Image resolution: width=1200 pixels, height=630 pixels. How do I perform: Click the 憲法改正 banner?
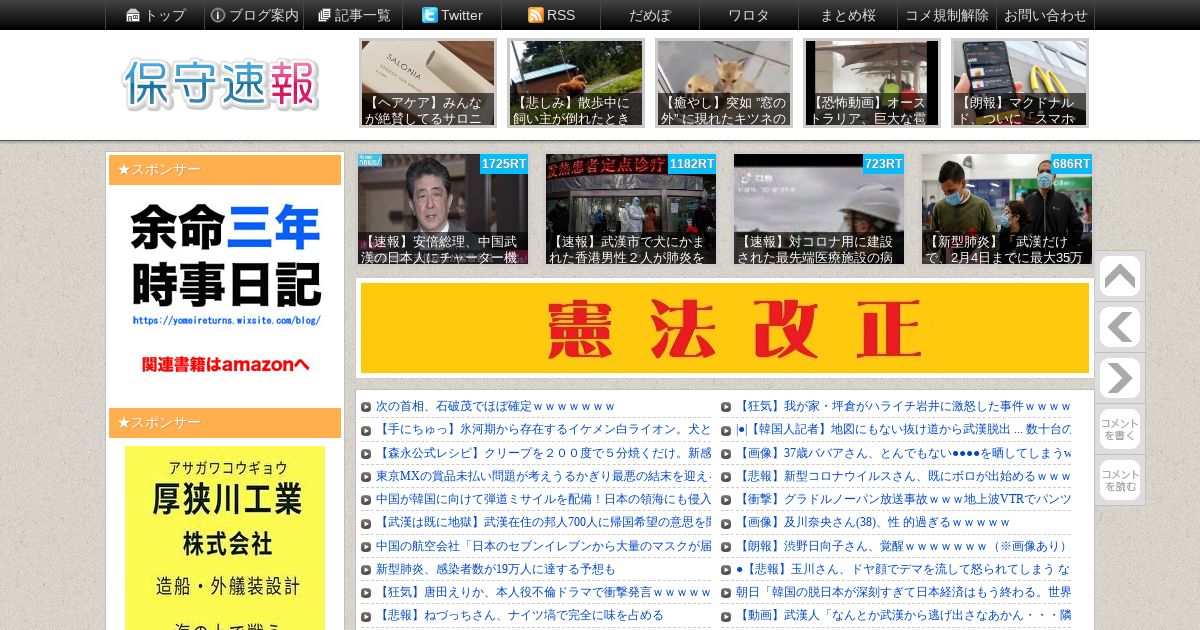(x=725, y=328)
